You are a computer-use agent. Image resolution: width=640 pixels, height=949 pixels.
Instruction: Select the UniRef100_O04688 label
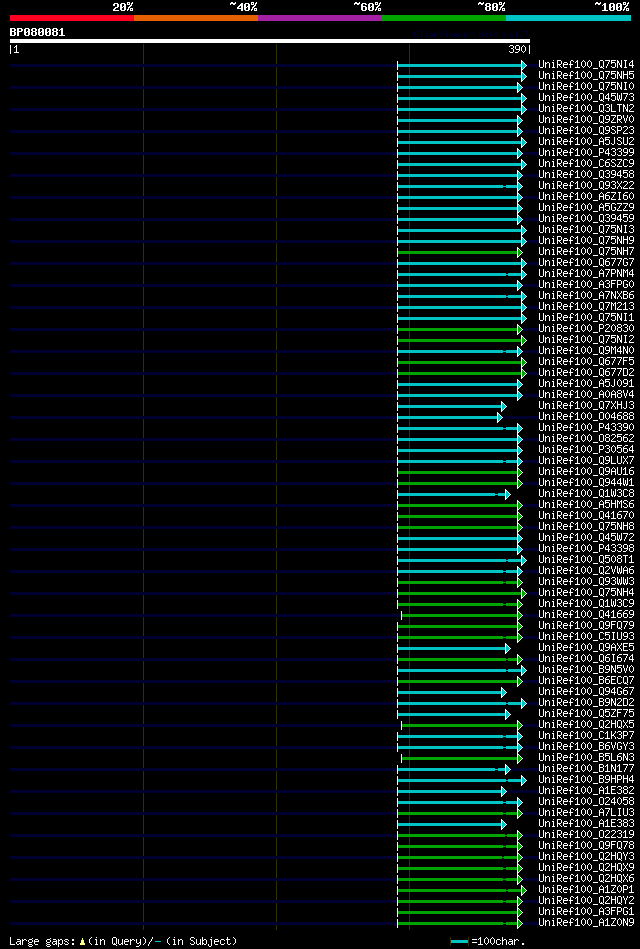coord(586,417)
